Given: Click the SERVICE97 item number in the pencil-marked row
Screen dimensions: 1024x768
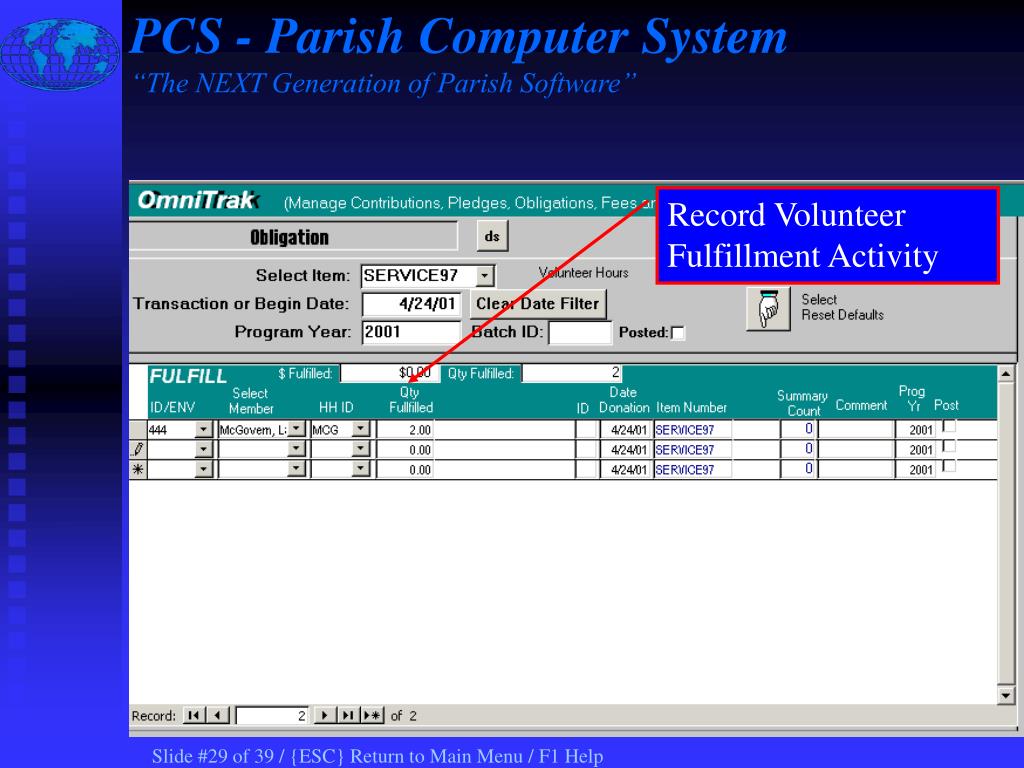Looking at the screenshot, I should click(693, 449).
